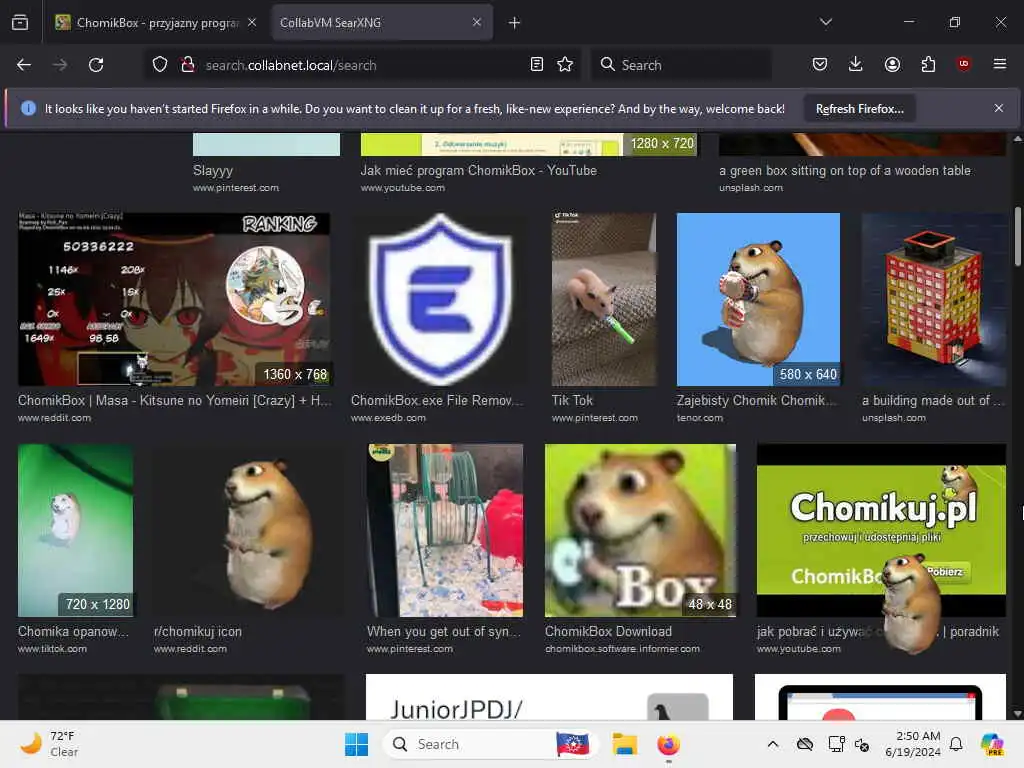Open Tik Tok hamster on couch thumbnail
The height and width of the screenshot is (768, 1024).
point(603,299)
